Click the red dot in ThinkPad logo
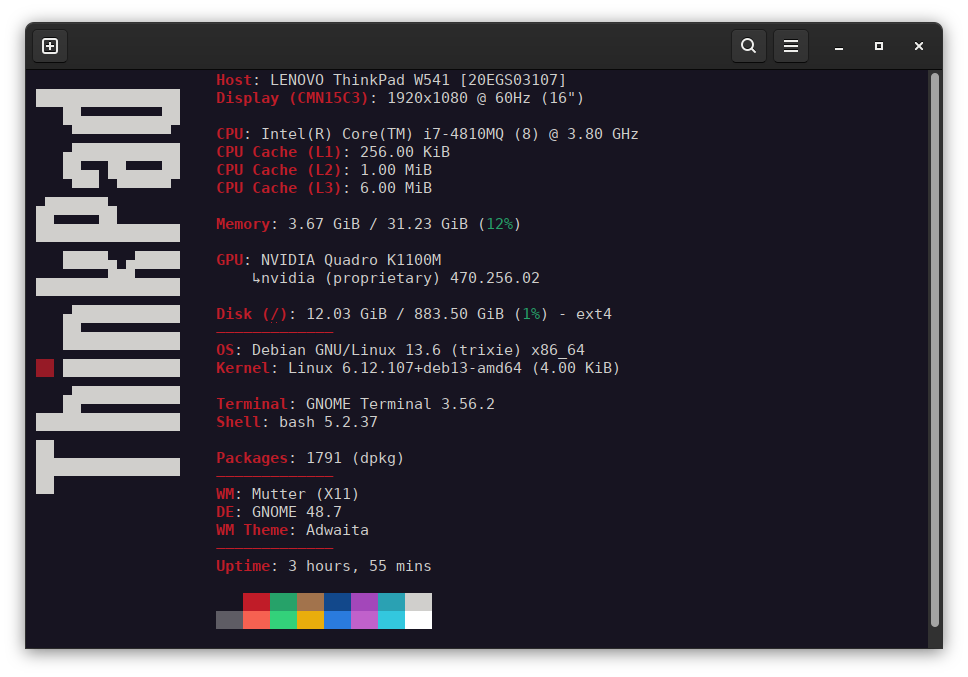 [x=45, y=368]
